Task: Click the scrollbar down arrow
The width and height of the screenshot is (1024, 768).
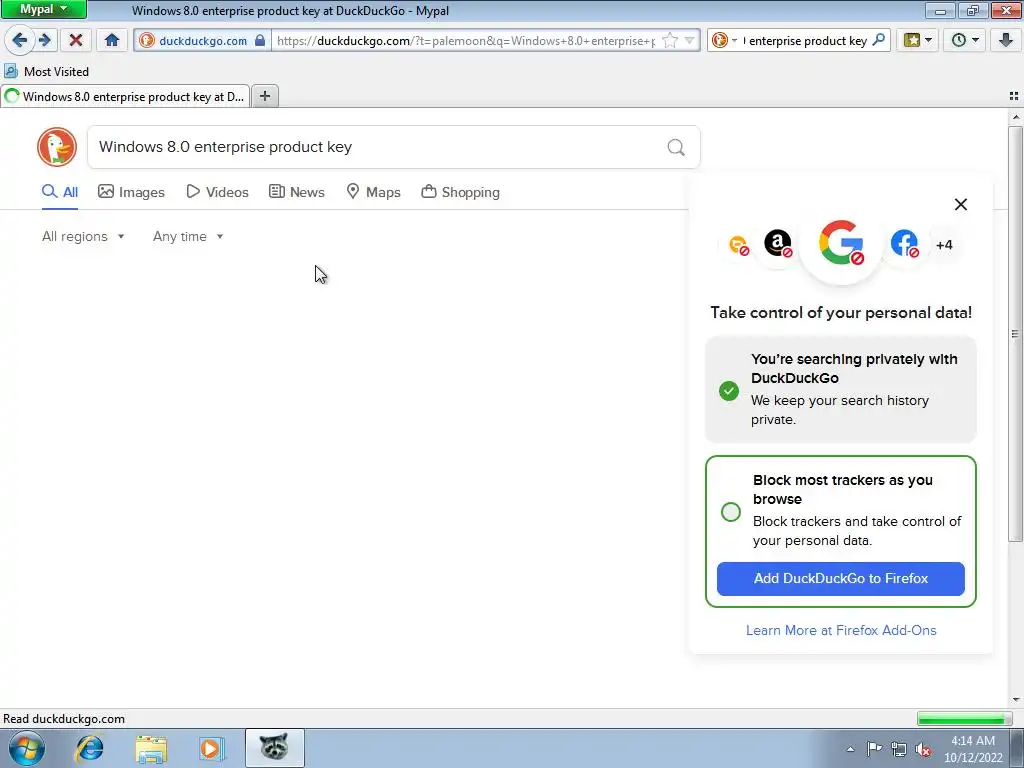Action: point(1015,699)
